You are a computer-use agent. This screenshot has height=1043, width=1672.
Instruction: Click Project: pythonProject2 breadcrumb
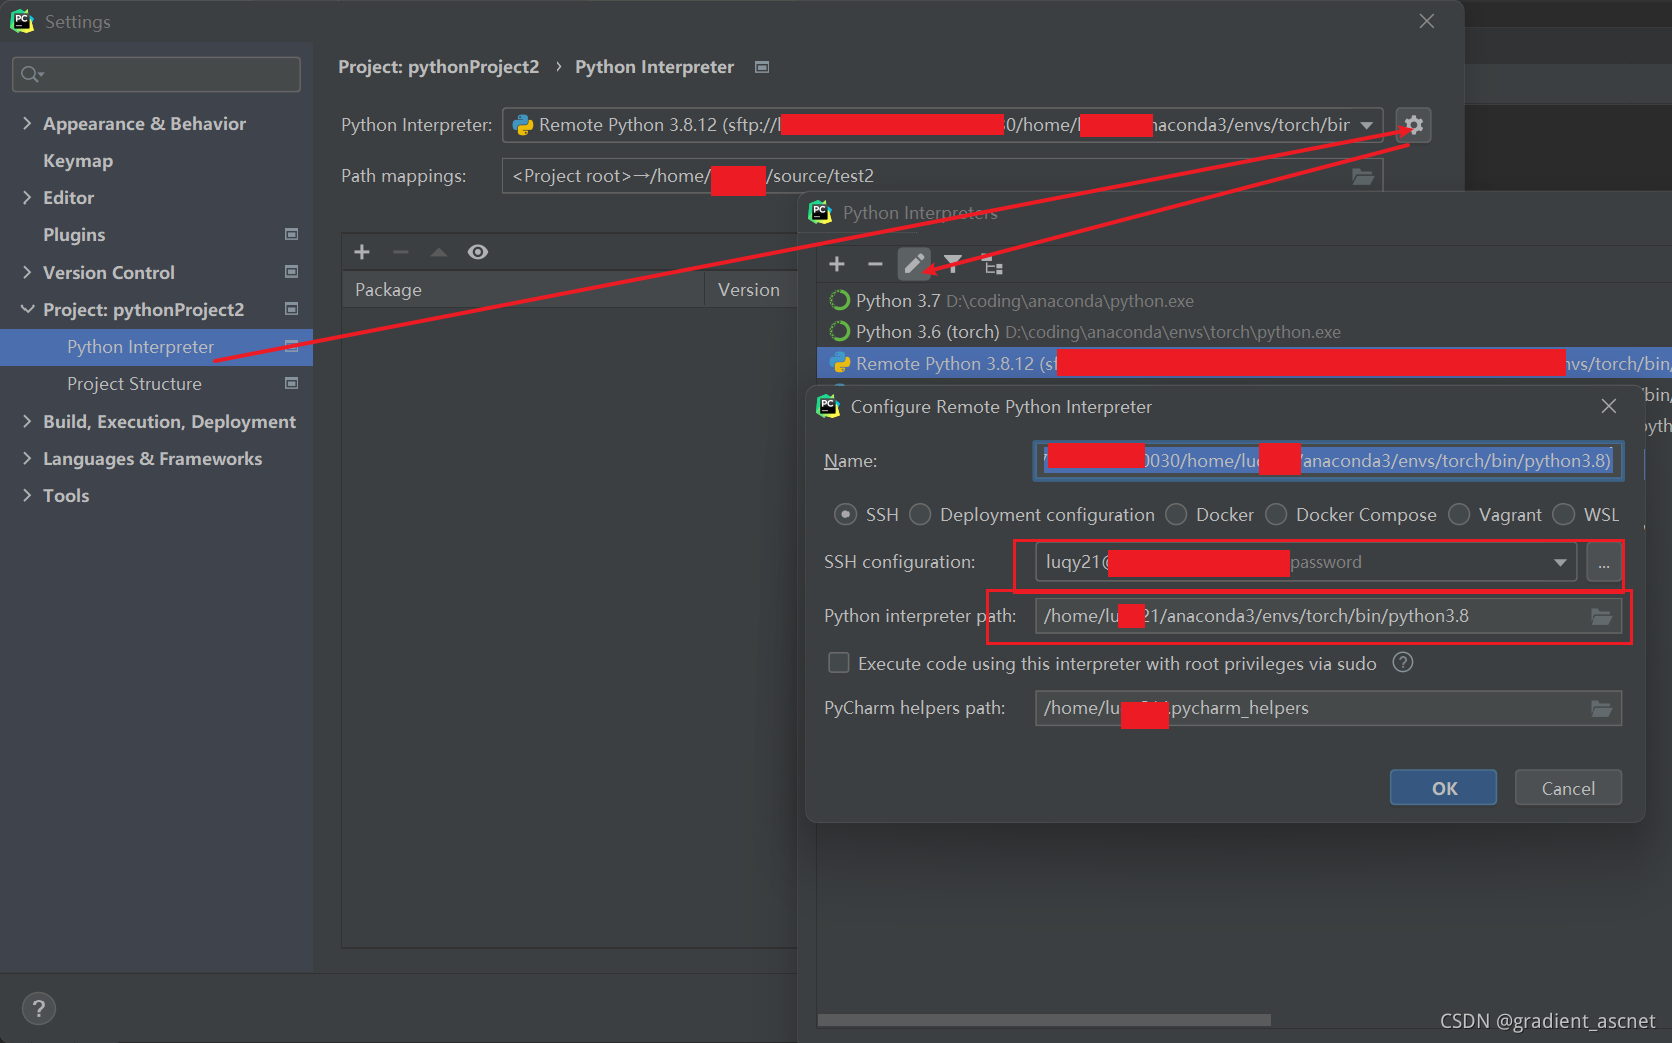tap(438, 67)
